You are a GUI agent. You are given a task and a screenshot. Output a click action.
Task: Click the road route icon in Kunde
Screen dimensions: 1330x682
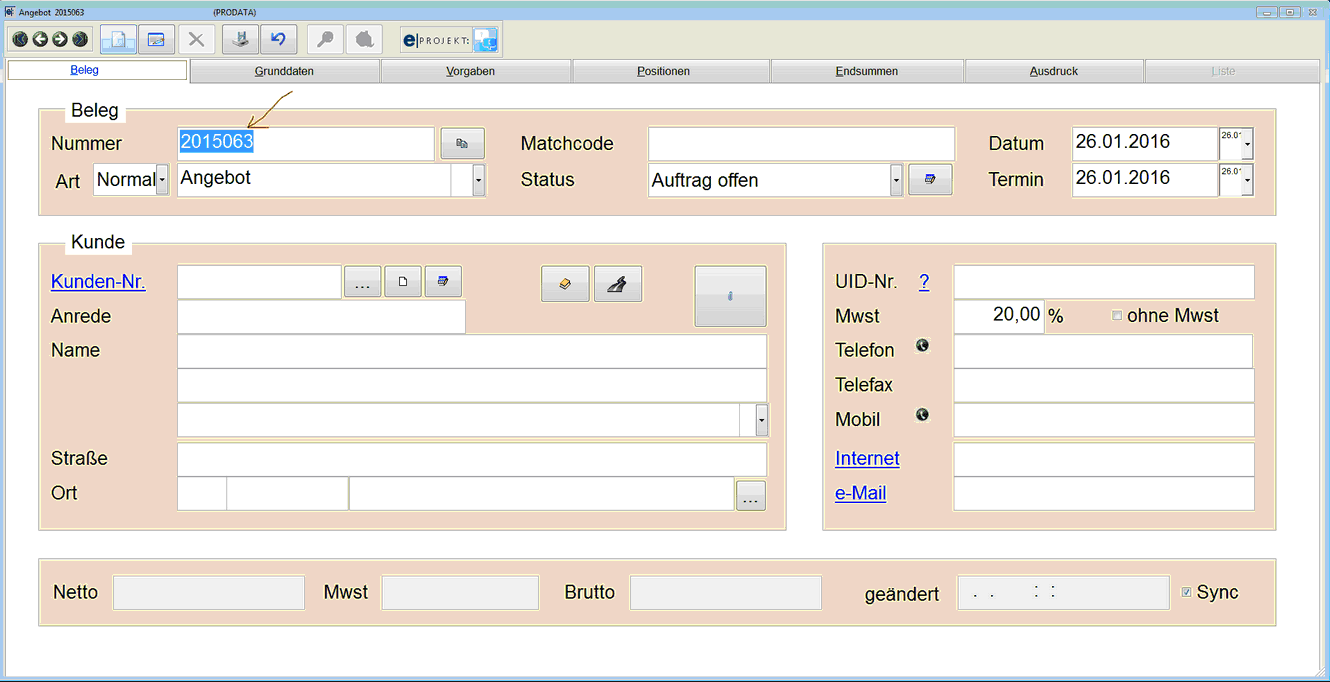pyautogui.click(x=617, y=284)
